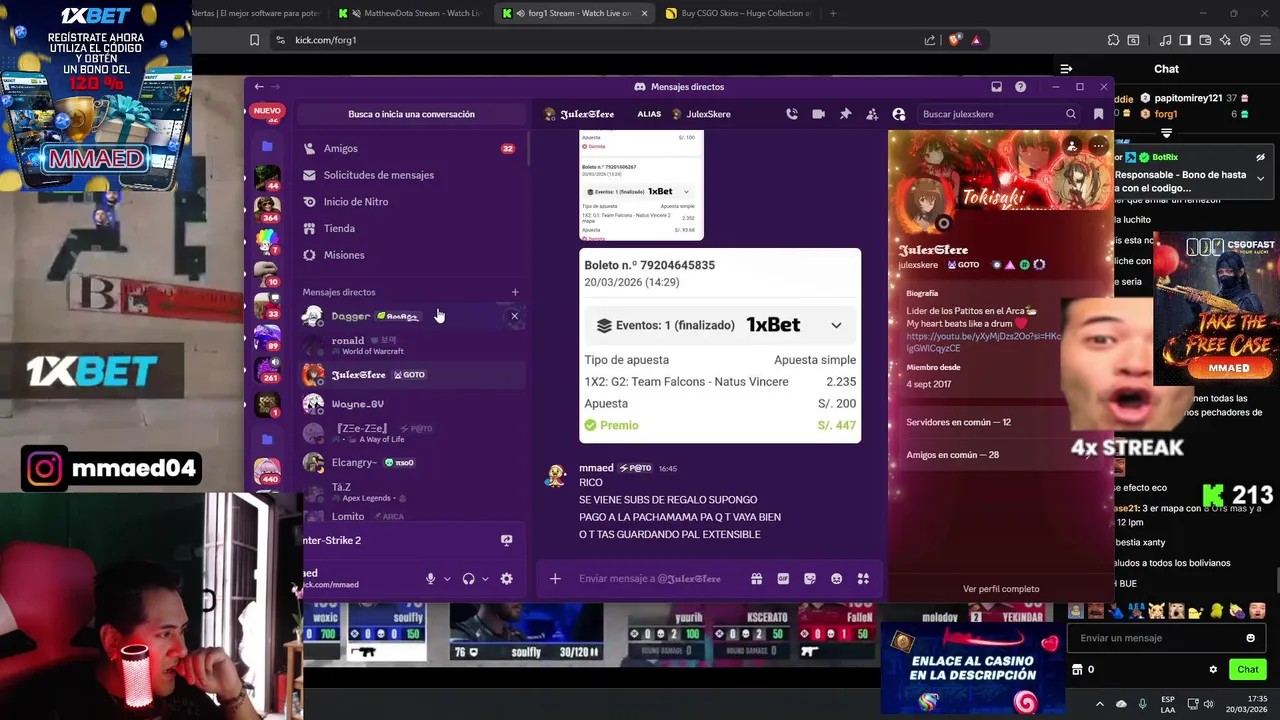
Task: Click the Discord back arrow
Action: (259, 87)
